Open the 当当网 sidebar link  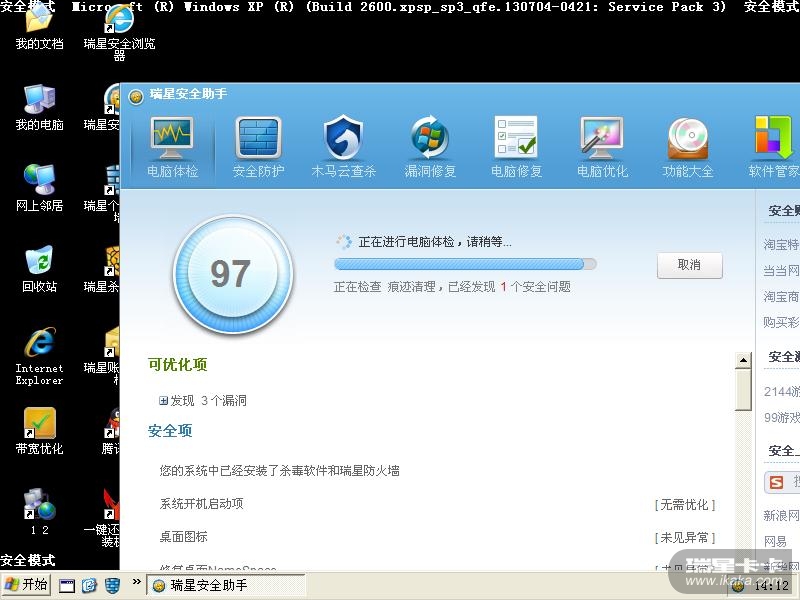781,270
